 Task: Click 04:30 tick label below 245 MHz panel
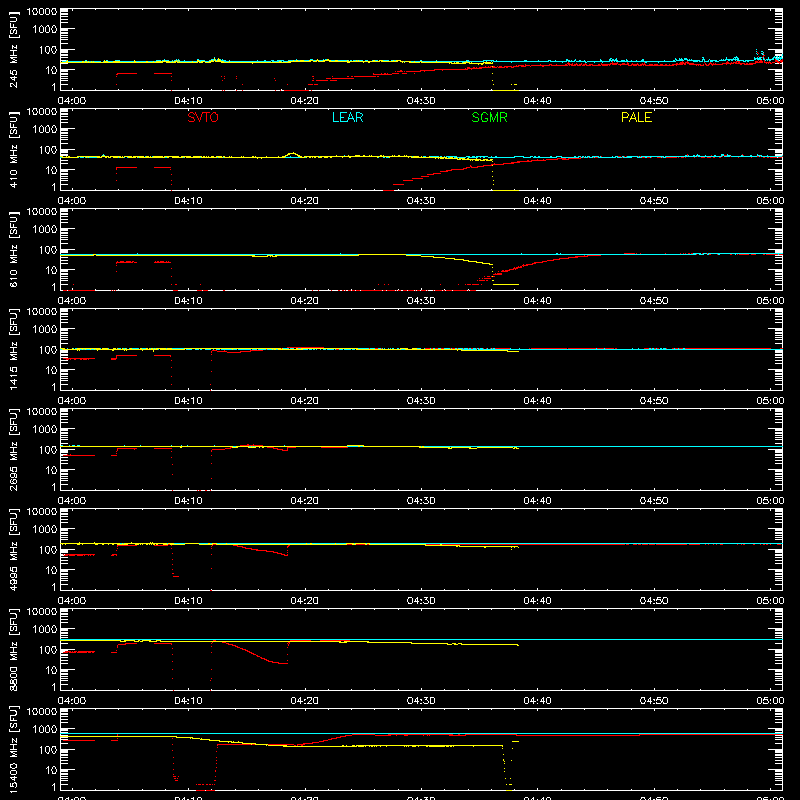click(x=421, y=101)
